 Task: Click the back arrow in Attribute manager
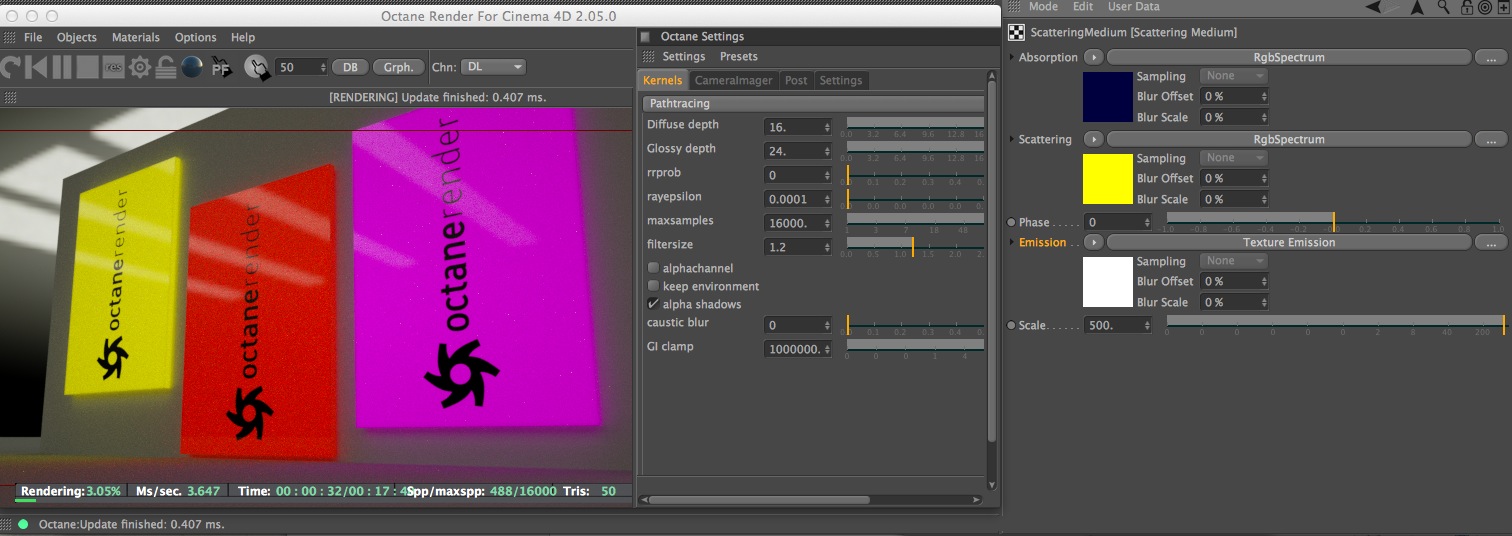[x=1375, y=7]
